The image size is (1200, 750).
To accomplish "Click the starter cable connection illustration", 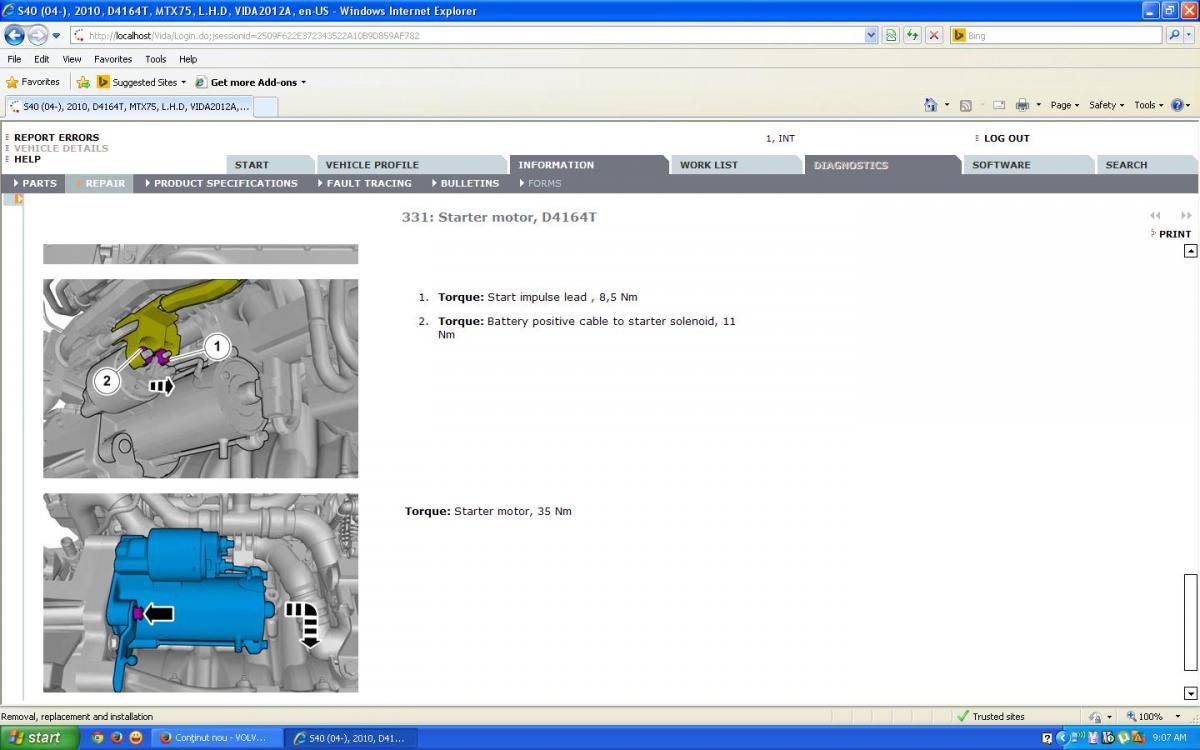I will [200, 378].
